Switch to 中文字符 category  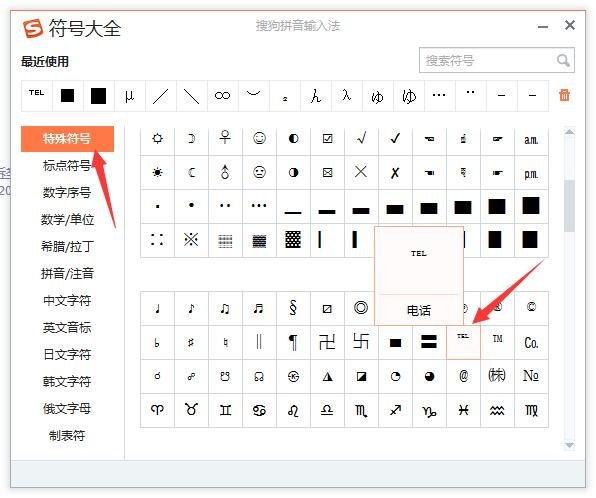tap(67, 301)
